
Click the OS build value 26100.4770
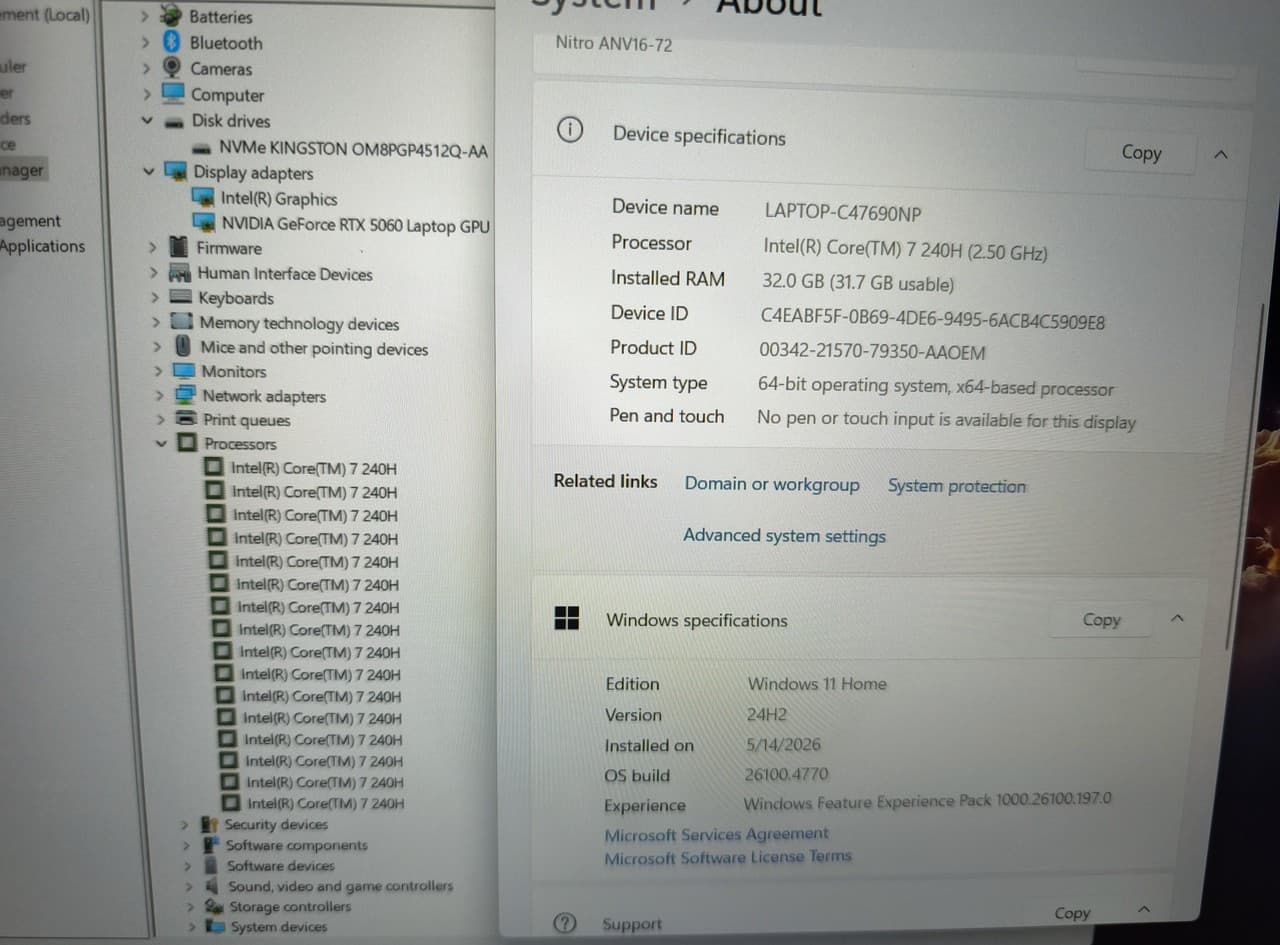point(786,774)
